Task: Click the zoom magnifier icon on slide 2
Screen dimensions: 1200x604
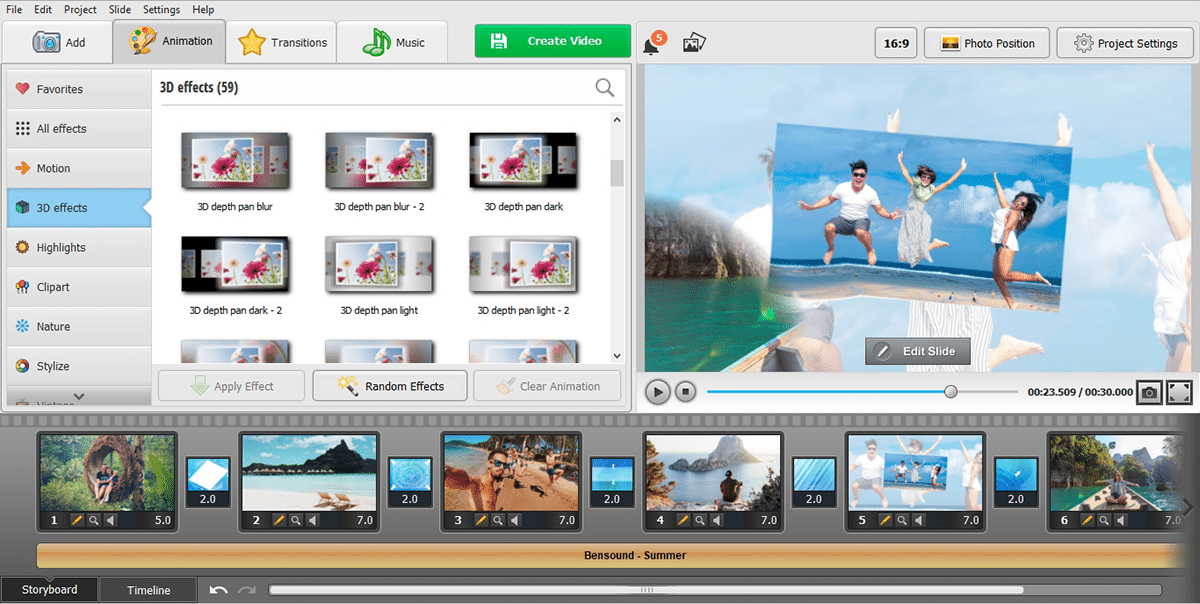Action: (296, 520)
